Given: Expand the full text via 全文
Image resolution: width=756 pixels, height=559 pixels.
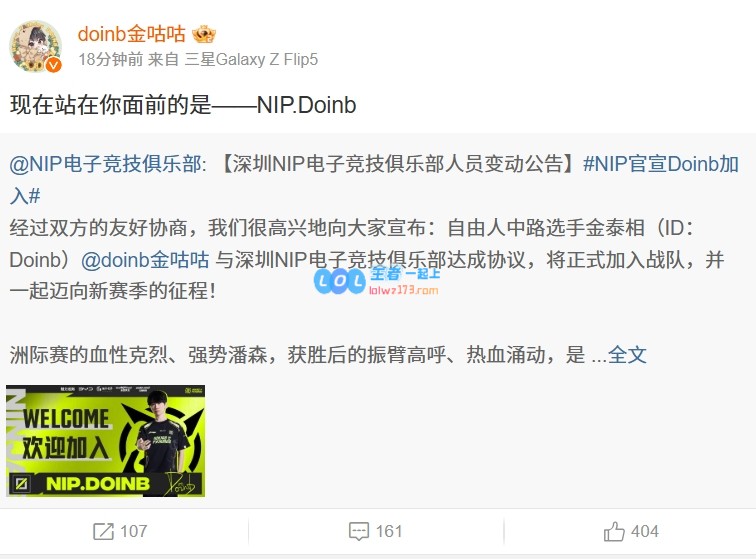Looking at the screenshot, I should (x=627, y=355).
